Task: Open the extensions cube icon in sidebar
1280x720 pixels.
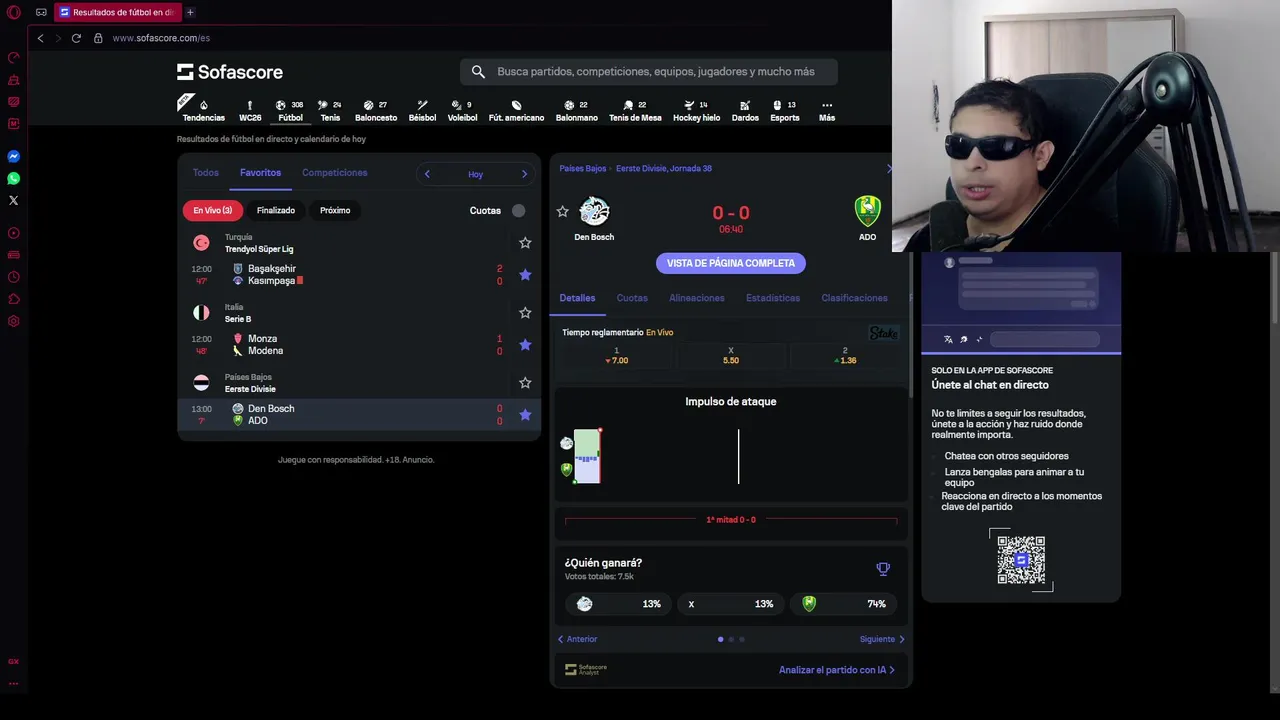Action: (13, 299)
